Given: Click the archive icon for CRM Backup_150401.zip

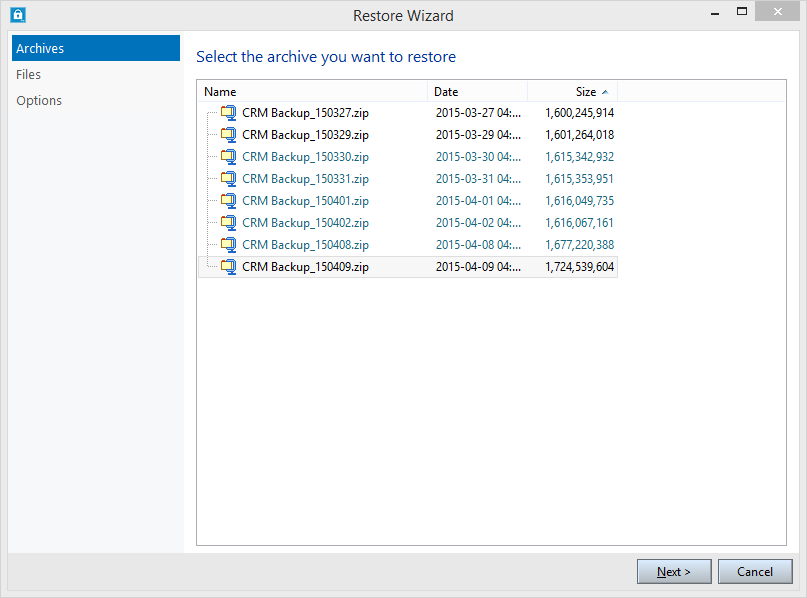Looking at the screenshot, I should (x=229, y=201).
